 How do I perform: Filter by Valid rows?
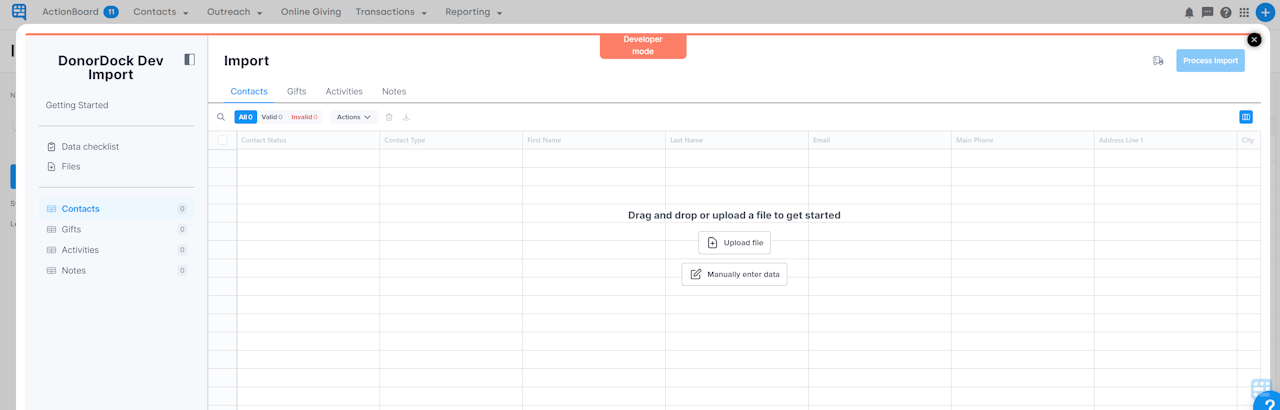[x=272, y=117]
